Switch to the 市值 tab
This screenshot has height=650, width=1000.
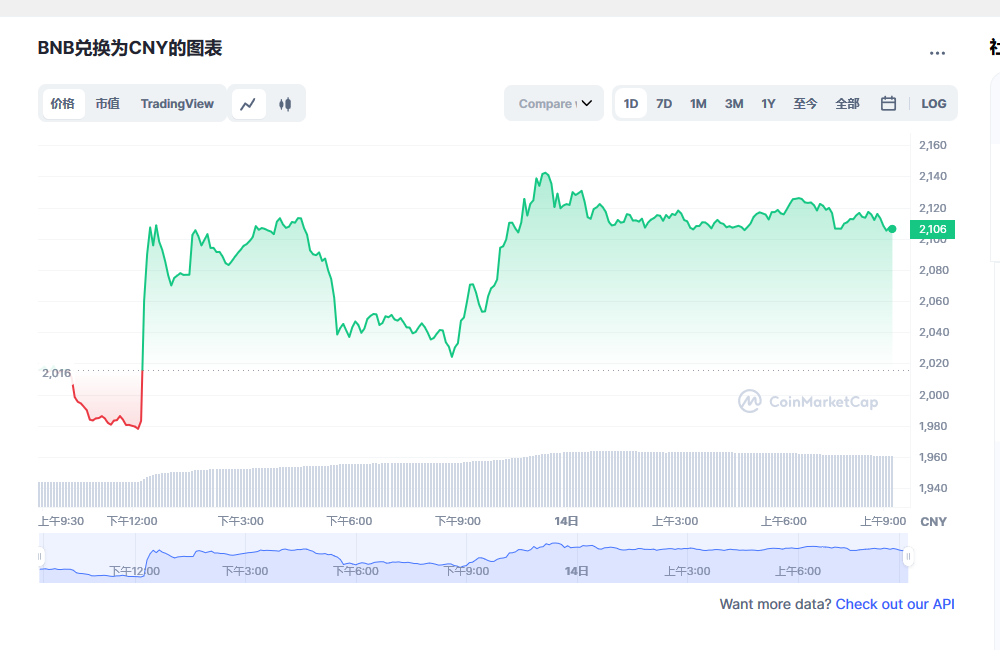pos(107,104)
